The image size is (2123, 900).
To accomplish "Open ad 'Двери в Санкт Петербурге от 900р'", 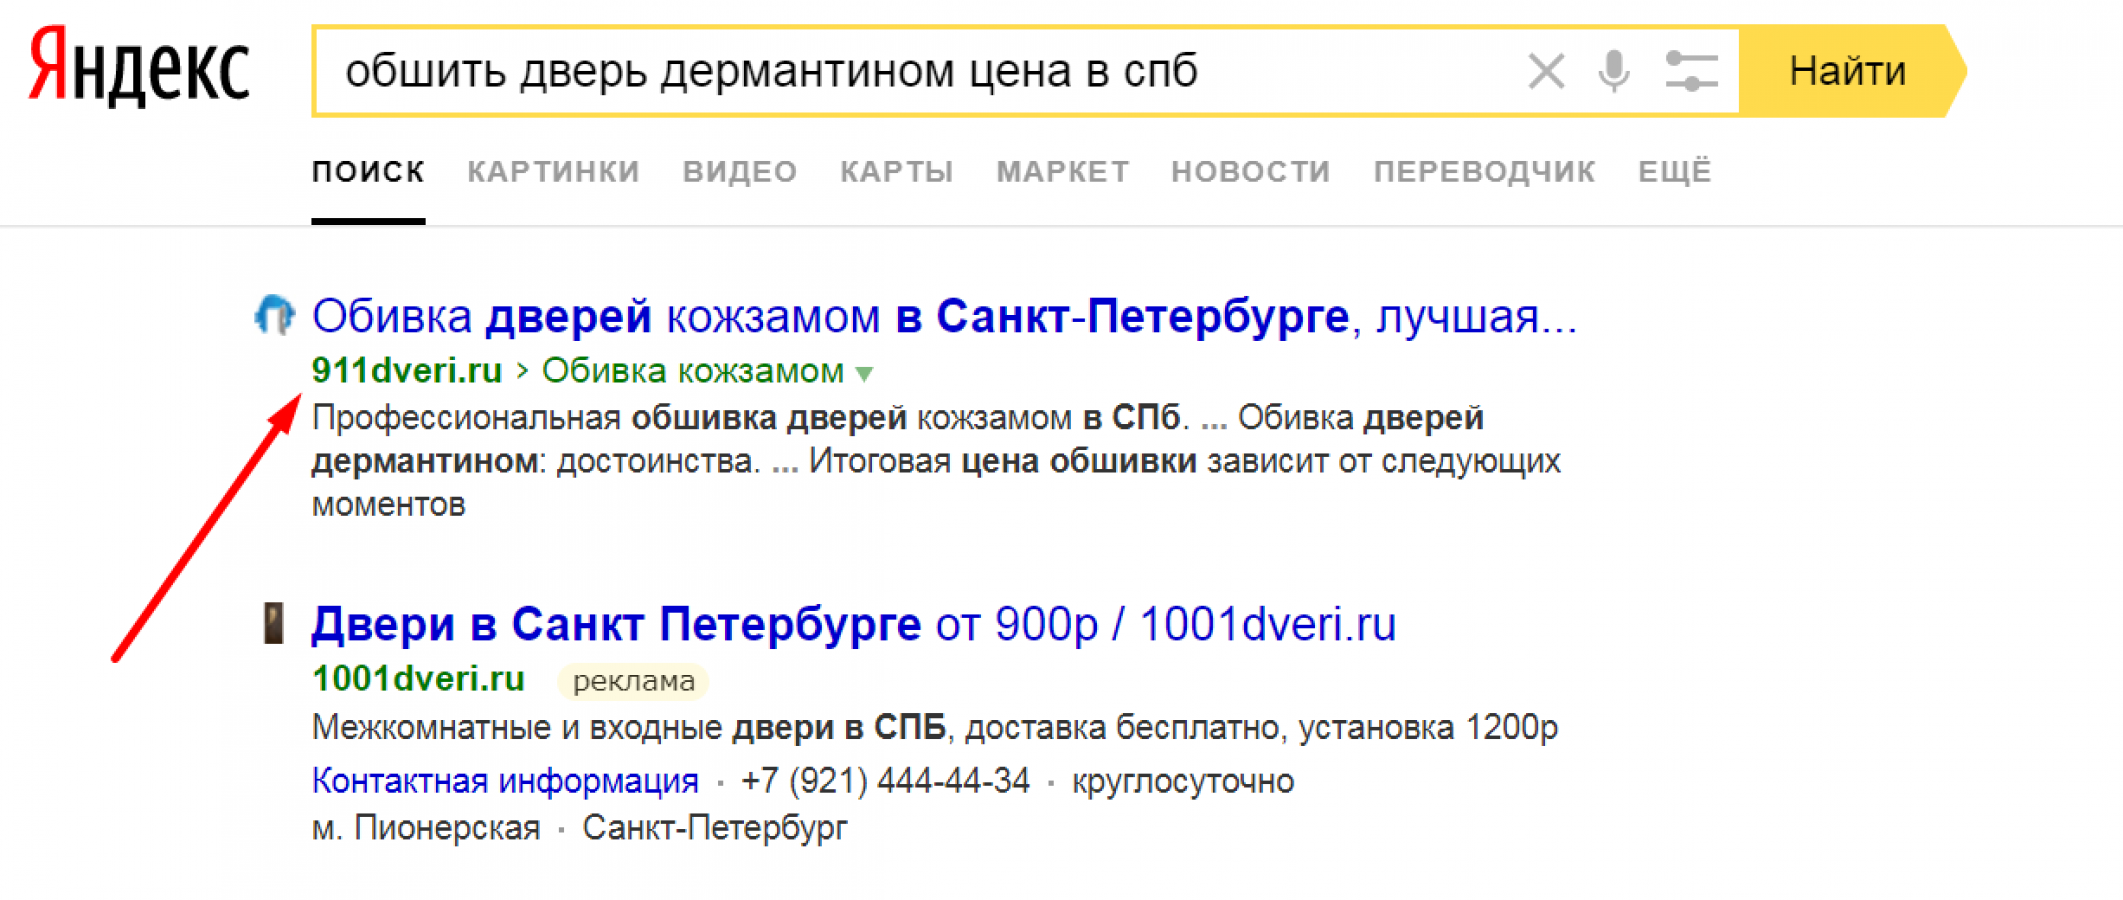I will 854,625.
